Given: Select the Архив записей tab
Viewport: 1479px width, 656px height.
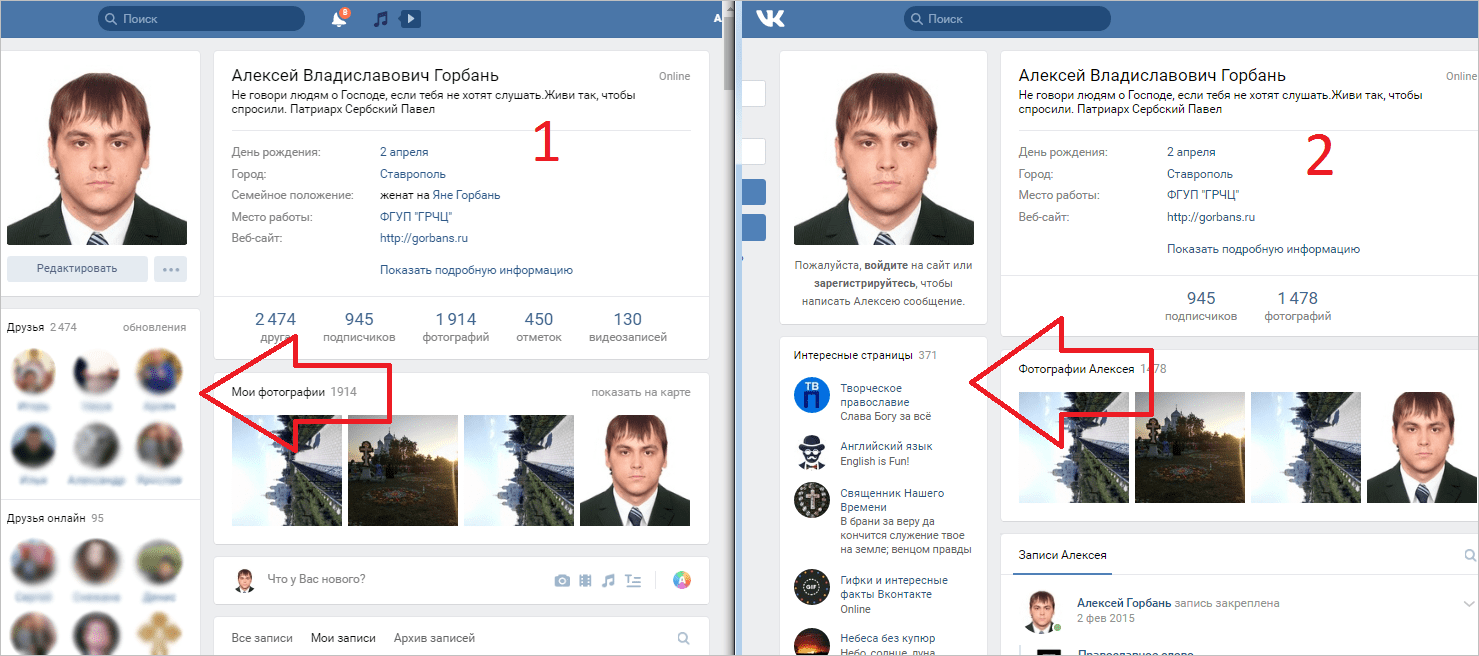Looking at the screenshot, I should pyautogui.click(x=434, y=638).
